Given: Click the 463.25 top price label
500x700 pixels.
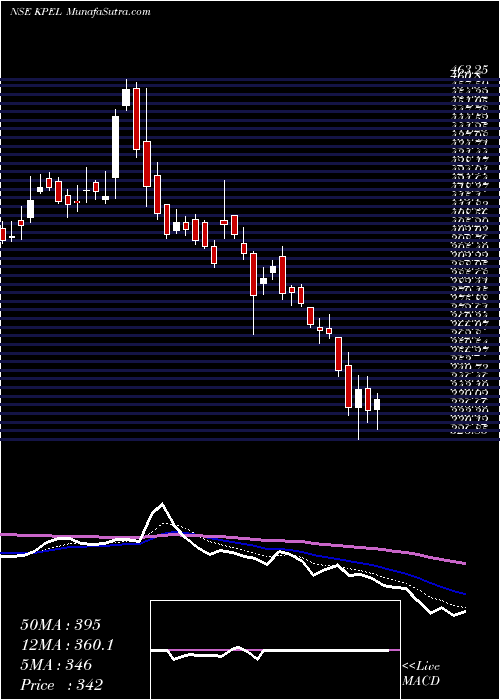Looking at the screenshot, I should coord(469,70).
